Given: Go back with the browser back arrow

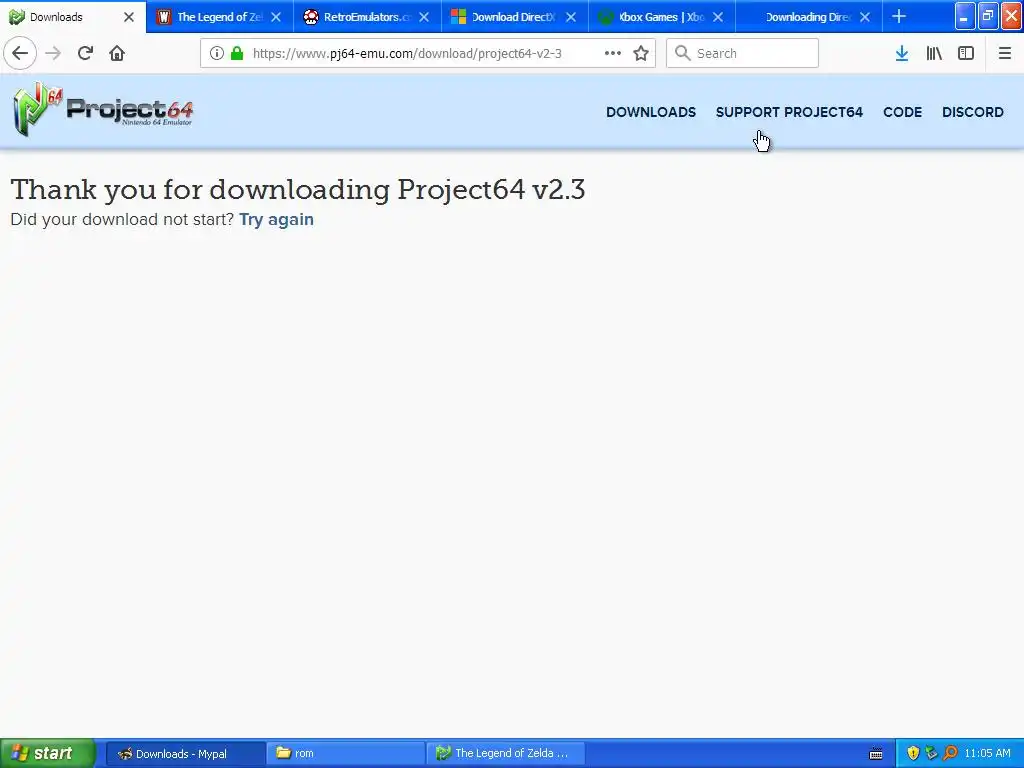Looking at the screenshot, I should coord(20,53).
